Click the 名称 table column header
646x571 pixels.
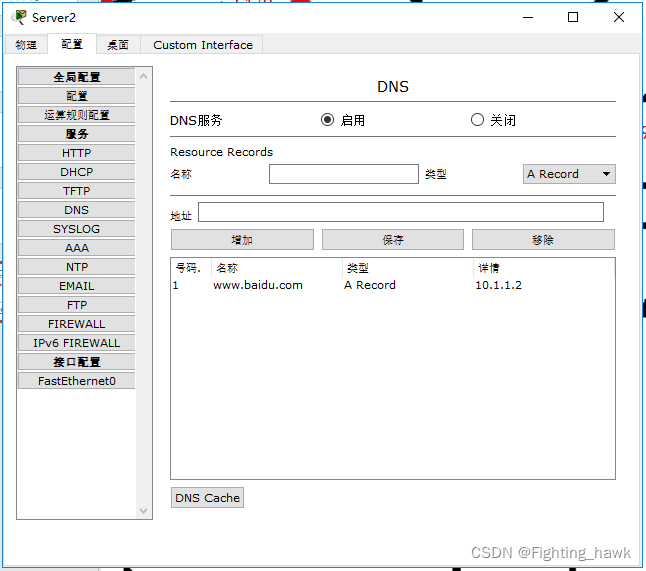[x=276, y=268]
